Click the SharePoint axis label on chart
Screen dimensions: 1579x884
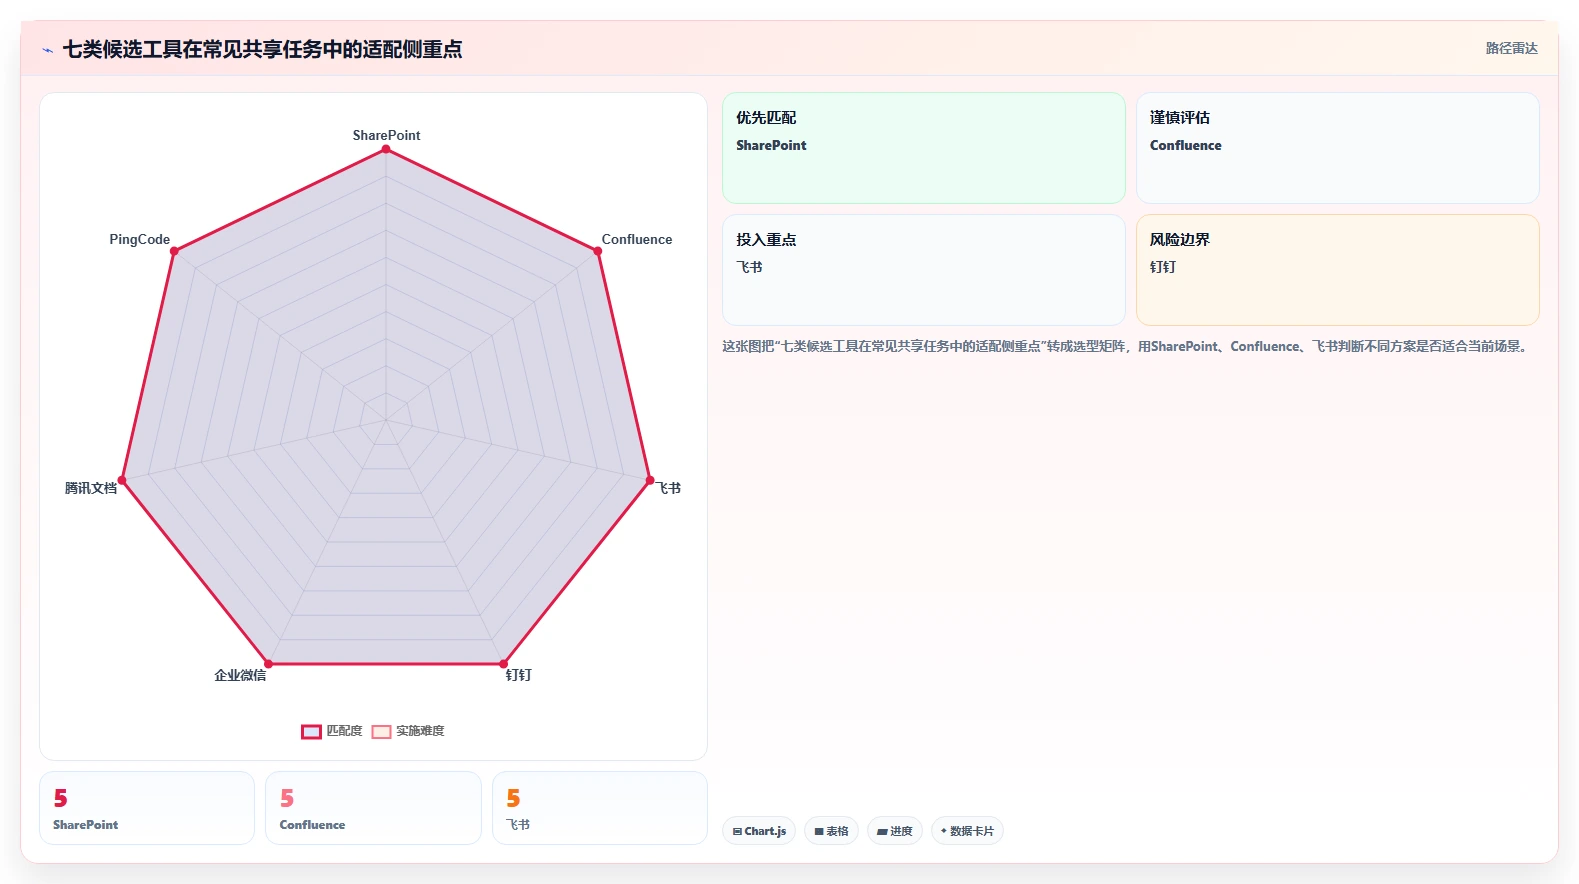[386, 135]
